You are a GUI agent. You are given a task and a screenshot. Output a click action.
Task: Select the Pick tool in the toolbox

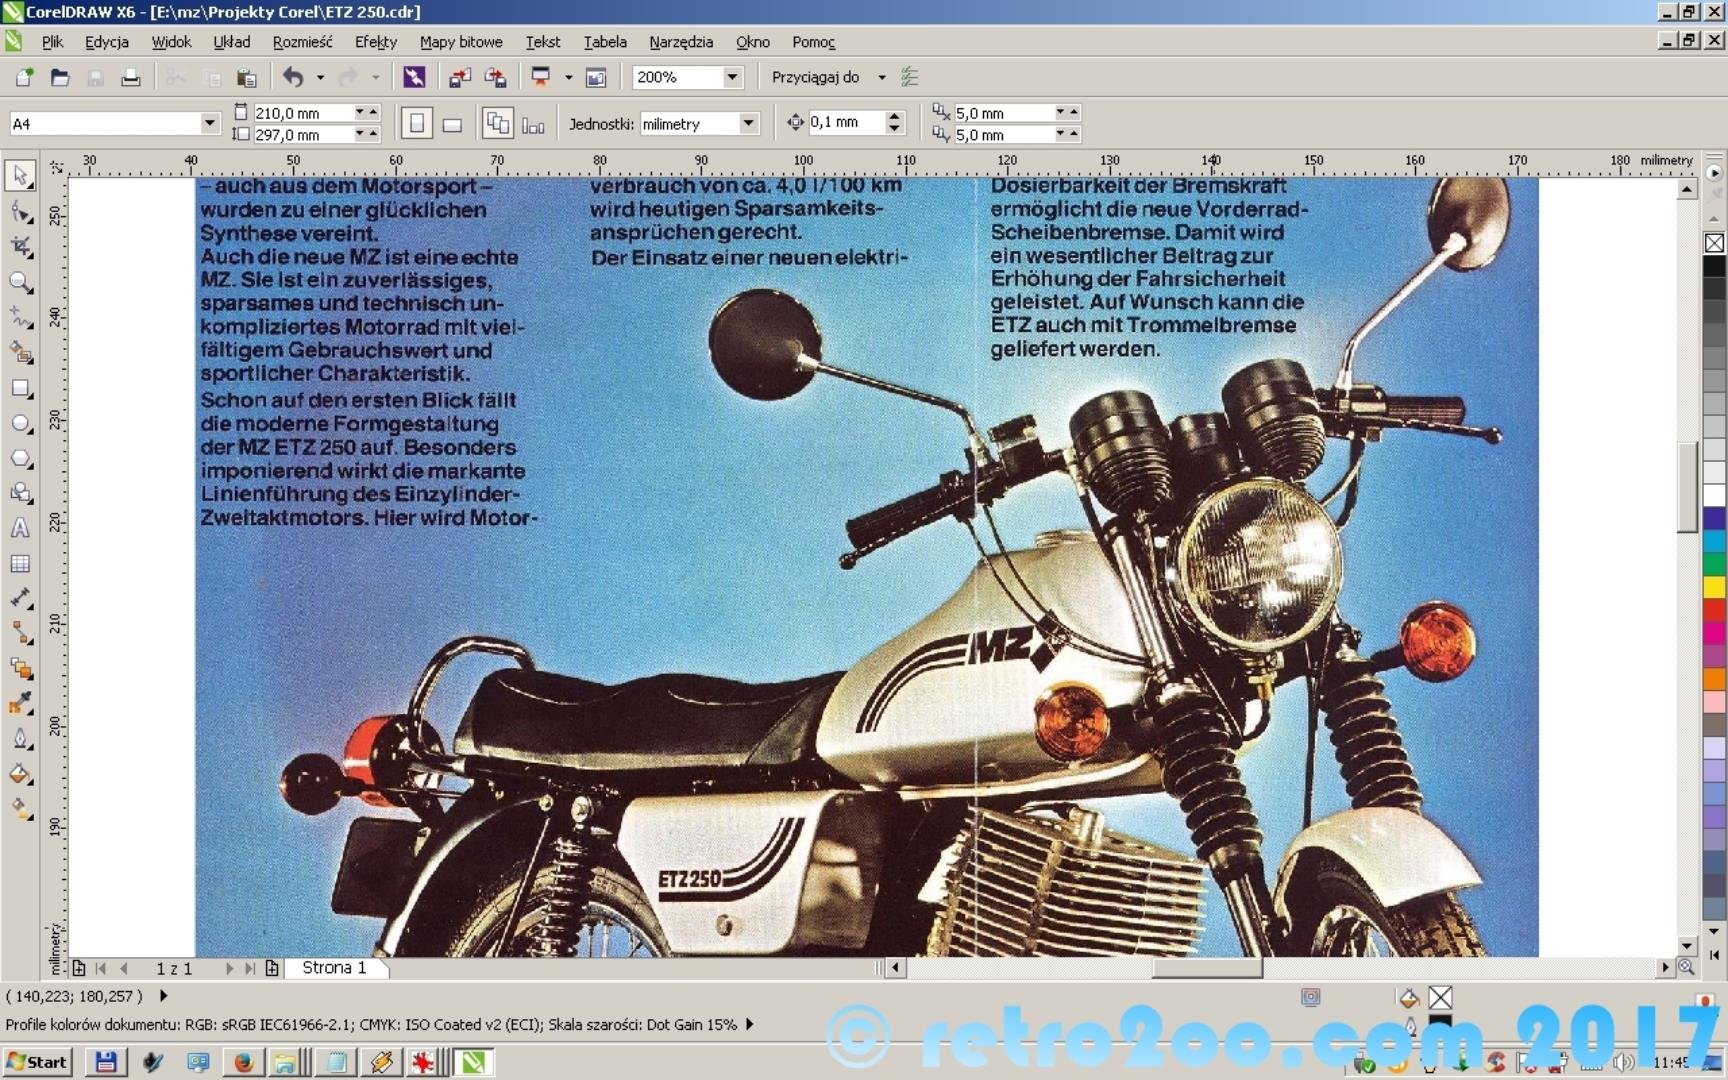tap(20, 175)
